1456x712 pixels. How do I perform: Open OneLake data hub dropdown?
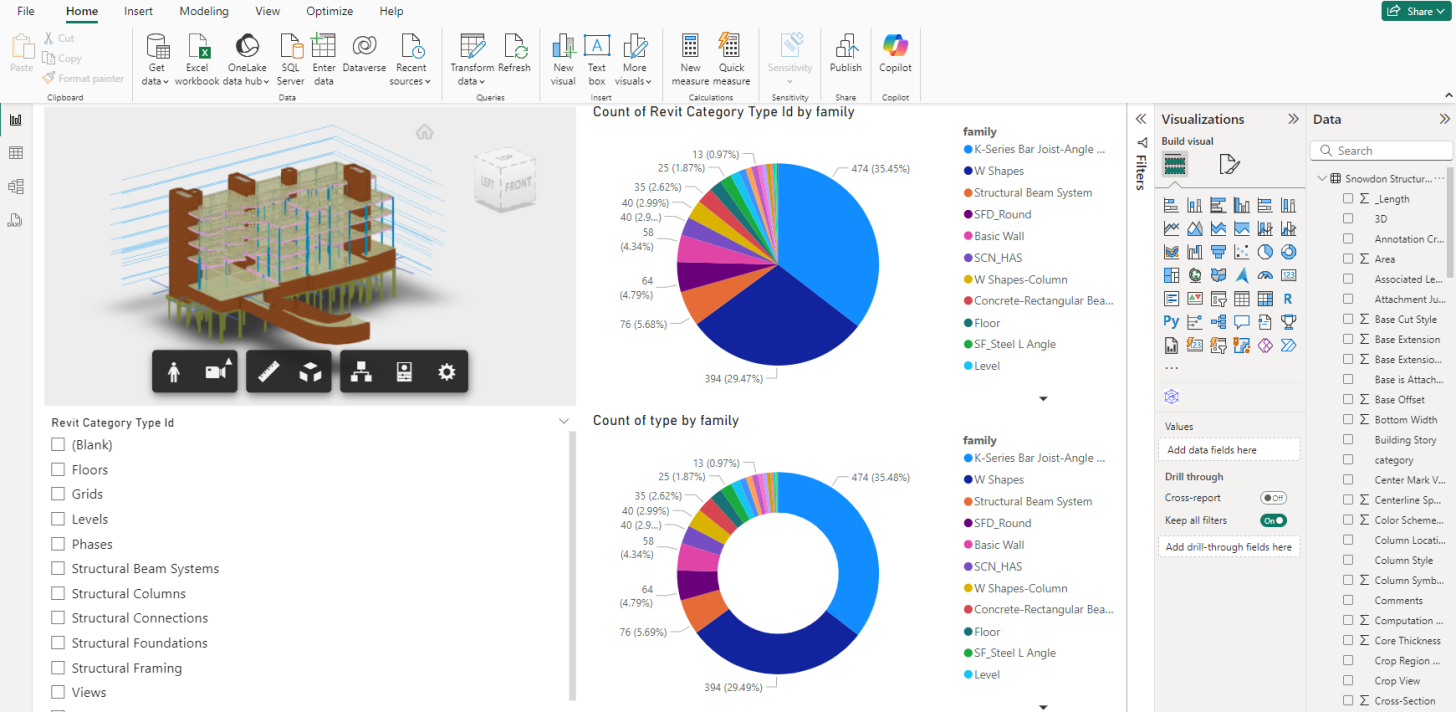(x=245, y=59)
